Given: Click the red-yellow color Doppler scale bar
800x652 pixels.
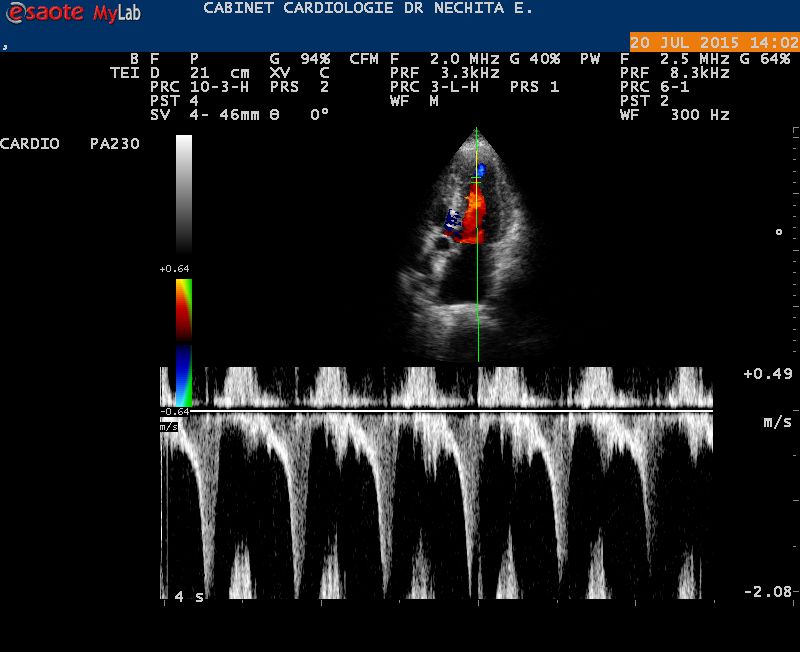Looking at the screenshot, I should coord(184,310).
